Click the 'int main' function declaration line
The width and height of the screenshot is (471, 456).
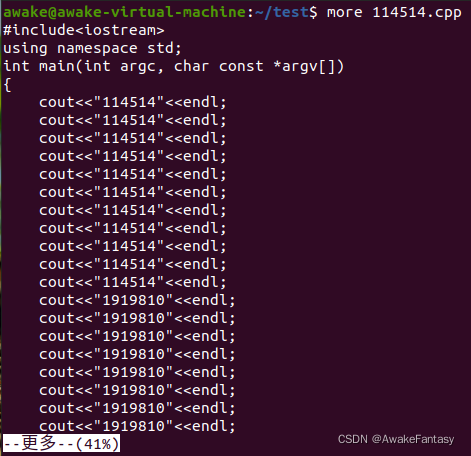(x=173, y=66)
